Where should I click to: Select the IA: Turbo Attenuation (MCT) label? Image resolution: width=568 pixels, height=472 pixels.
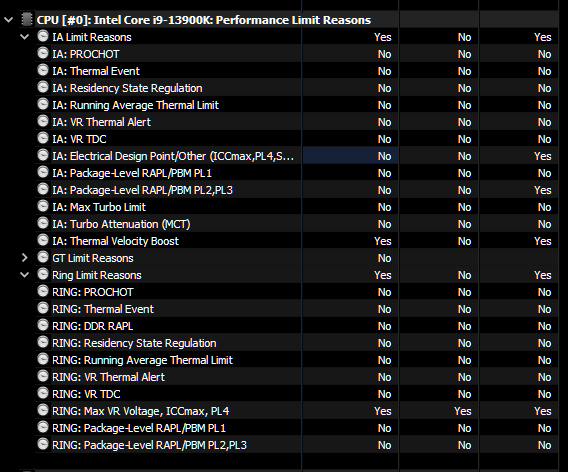point(121,225)
